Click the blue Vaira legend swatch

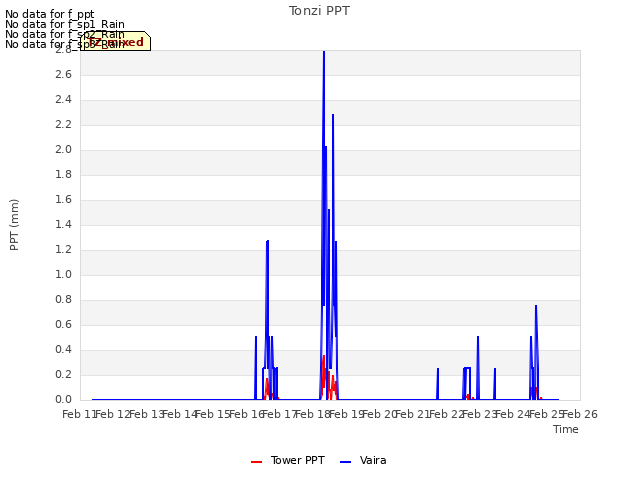click(x=345, y=462)
